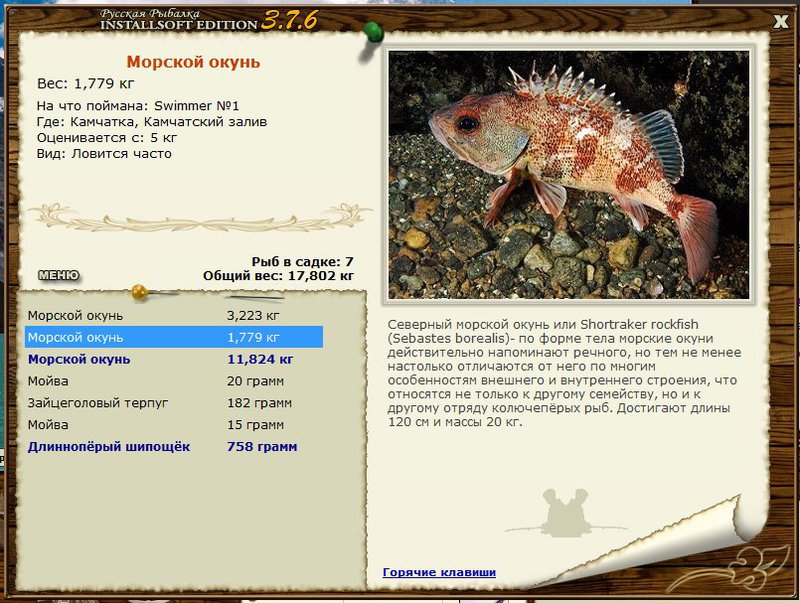Viewport: 800px width, 603px height.
Task: Click the sea perch fish photo
Action: (569, 174)
